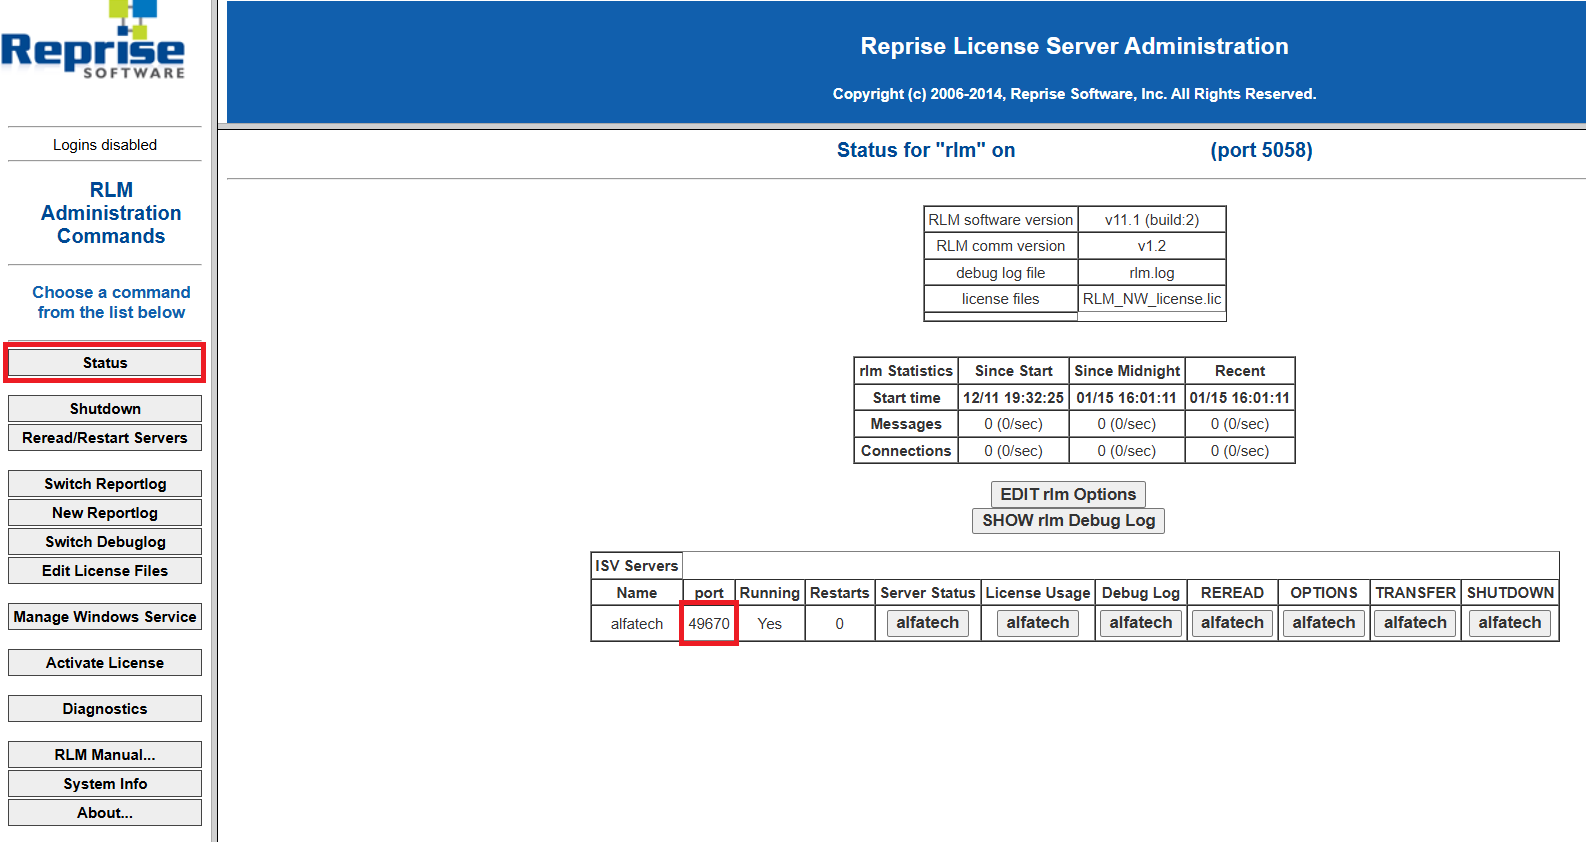Screen dimensions: 1586x842
Task: Open the Status command
Action: 105,363
